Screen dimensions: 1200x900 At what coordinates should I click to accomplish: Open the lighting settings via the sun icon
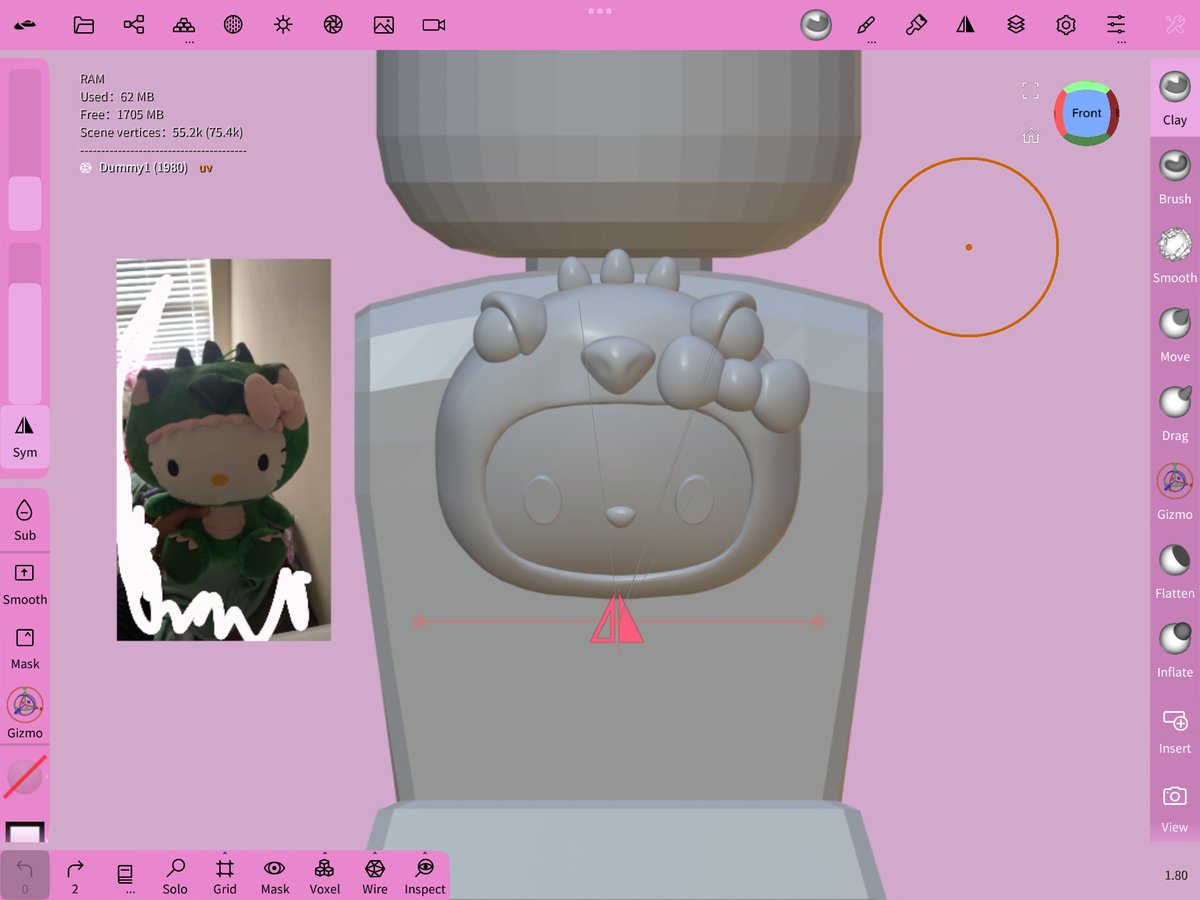pos(283,25)
